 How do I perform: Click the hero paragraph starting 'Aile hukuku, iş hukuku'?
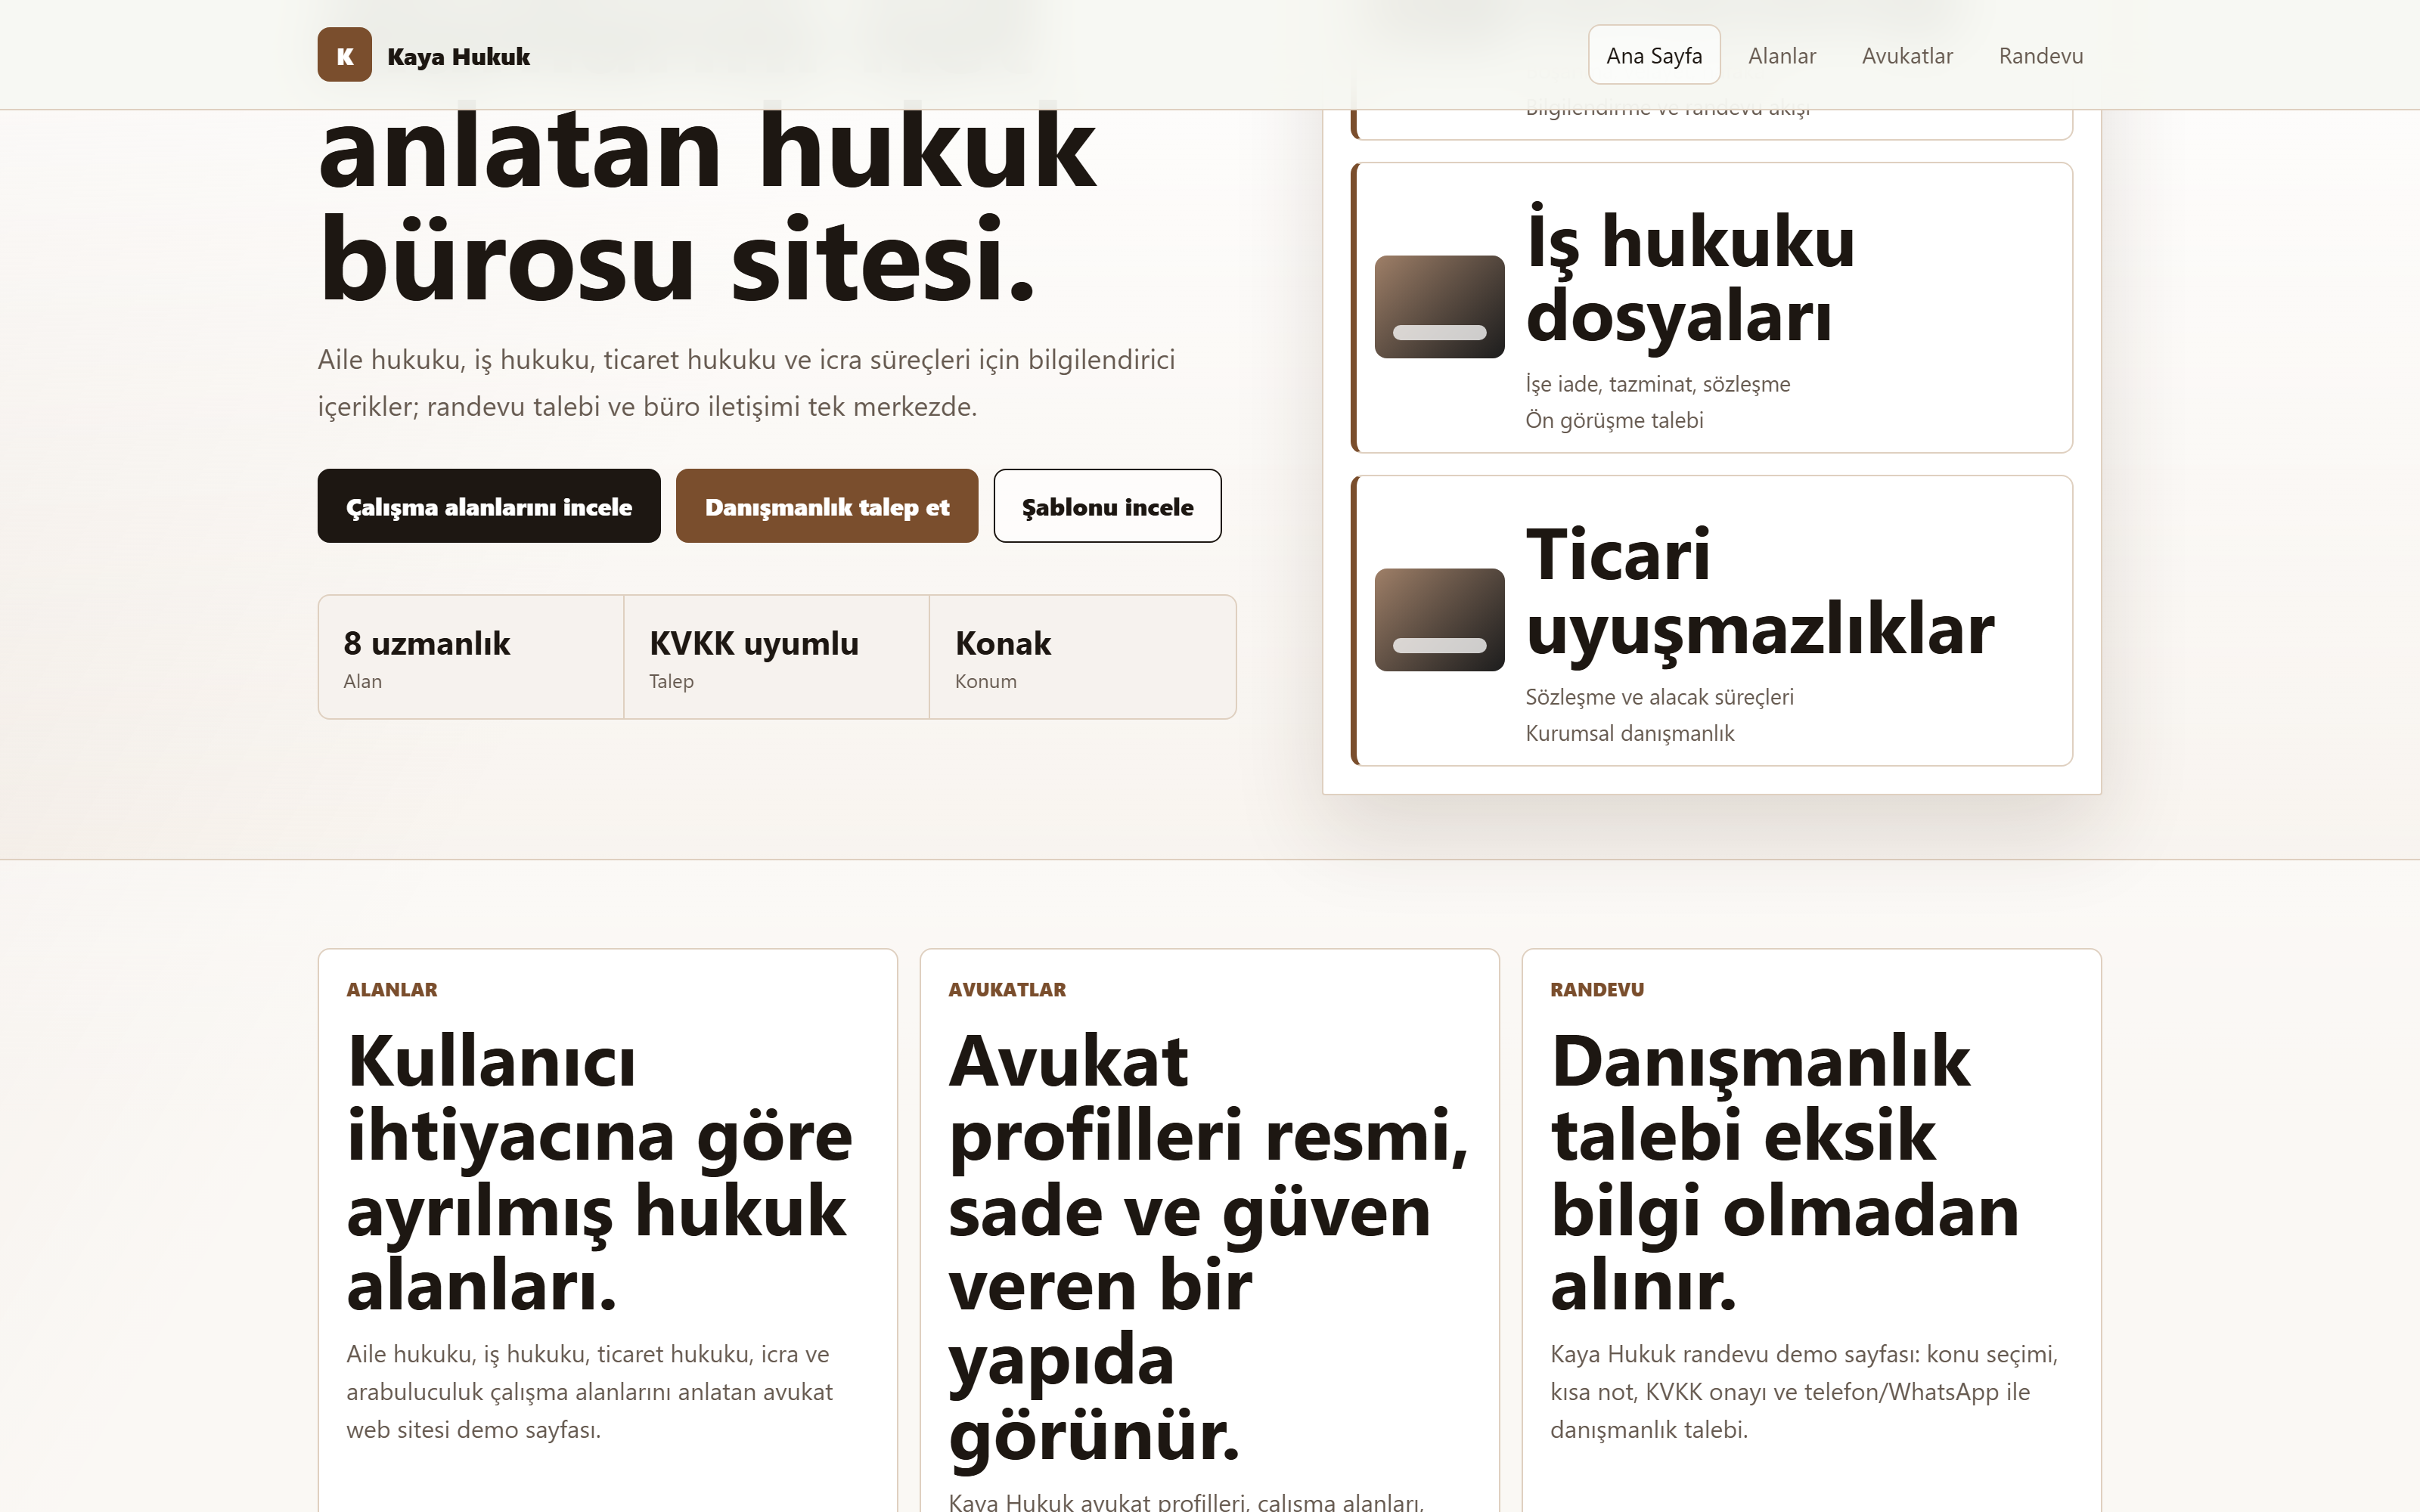(x=747, y=383)
